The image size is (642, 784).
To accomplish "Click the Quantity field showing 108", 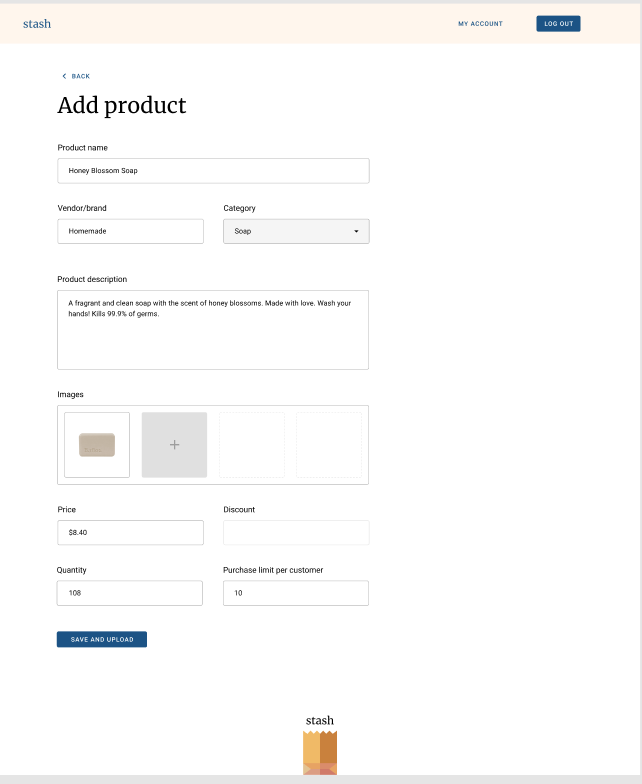I will click(130, 593).
